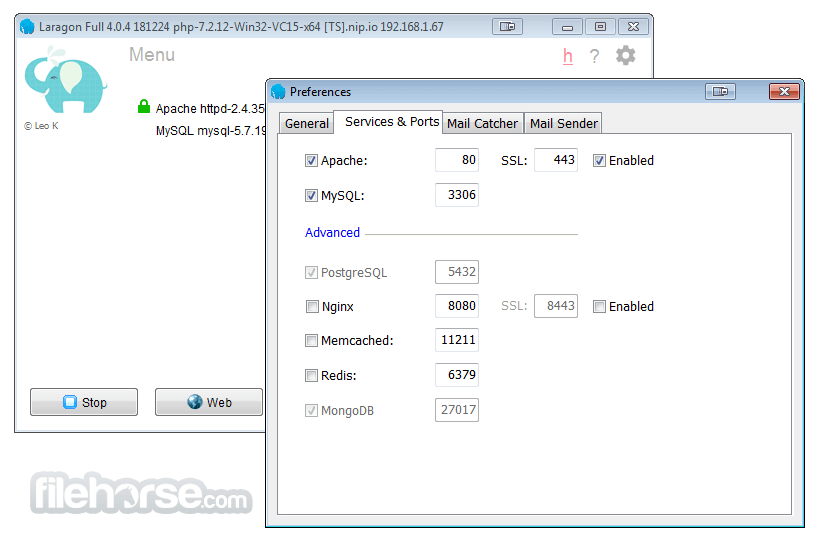Toggle compact mode button in Laragon title bar
Viewport: 820px width, 544px height.
pyautogui.click(x=507, y=26)
